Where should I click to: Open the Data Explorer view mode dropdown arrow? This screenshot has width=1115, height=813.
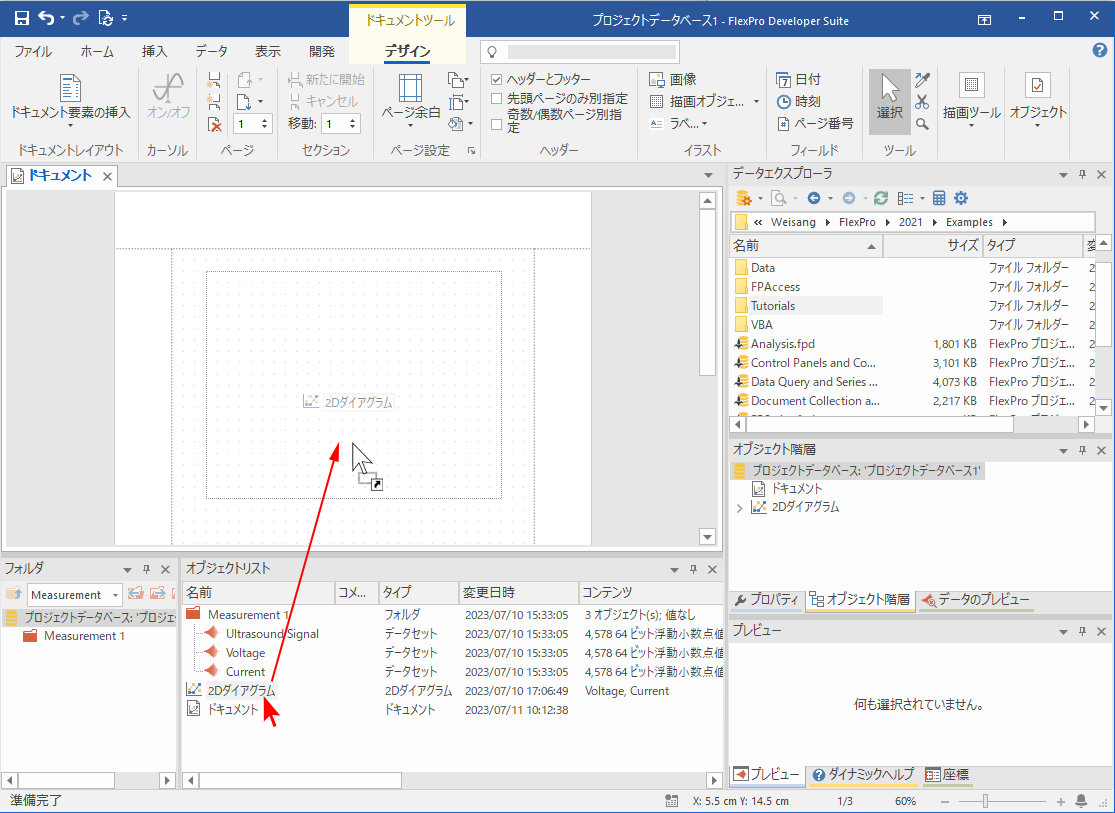(922, 198)
